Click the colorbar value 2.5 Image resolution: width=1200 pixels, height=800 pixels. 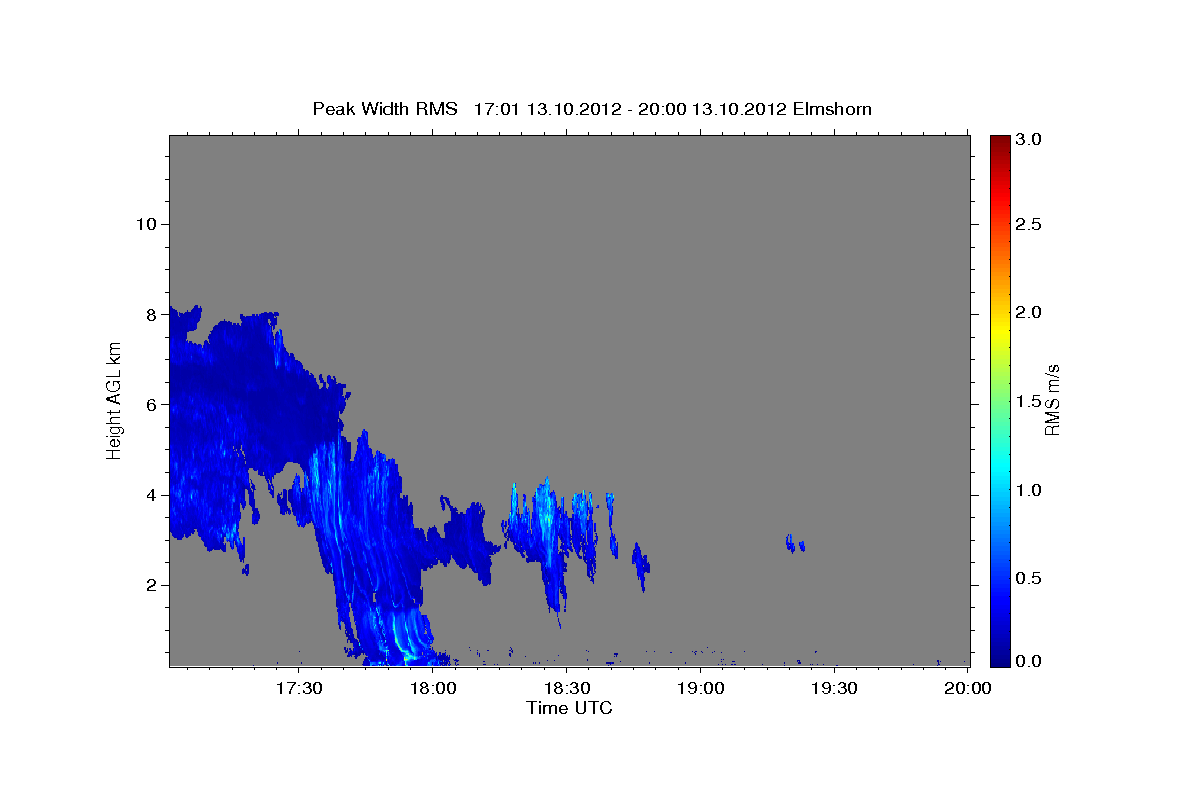coord(1029,224)
